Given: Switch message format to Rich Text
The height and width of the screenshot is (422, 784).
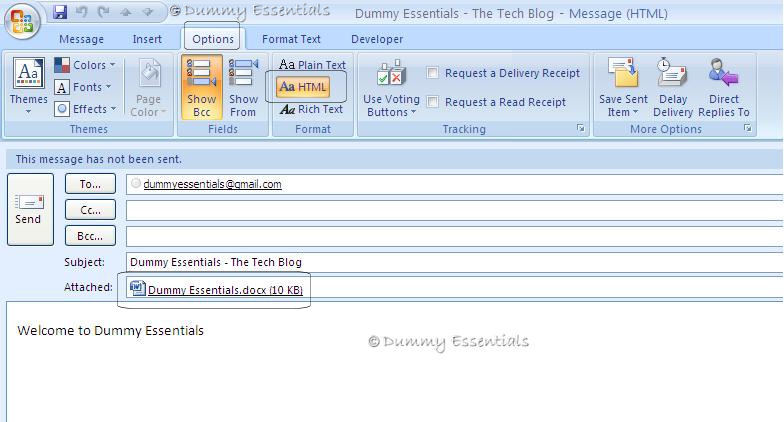Looking at the screenshot, I should [x=311, y=109].
